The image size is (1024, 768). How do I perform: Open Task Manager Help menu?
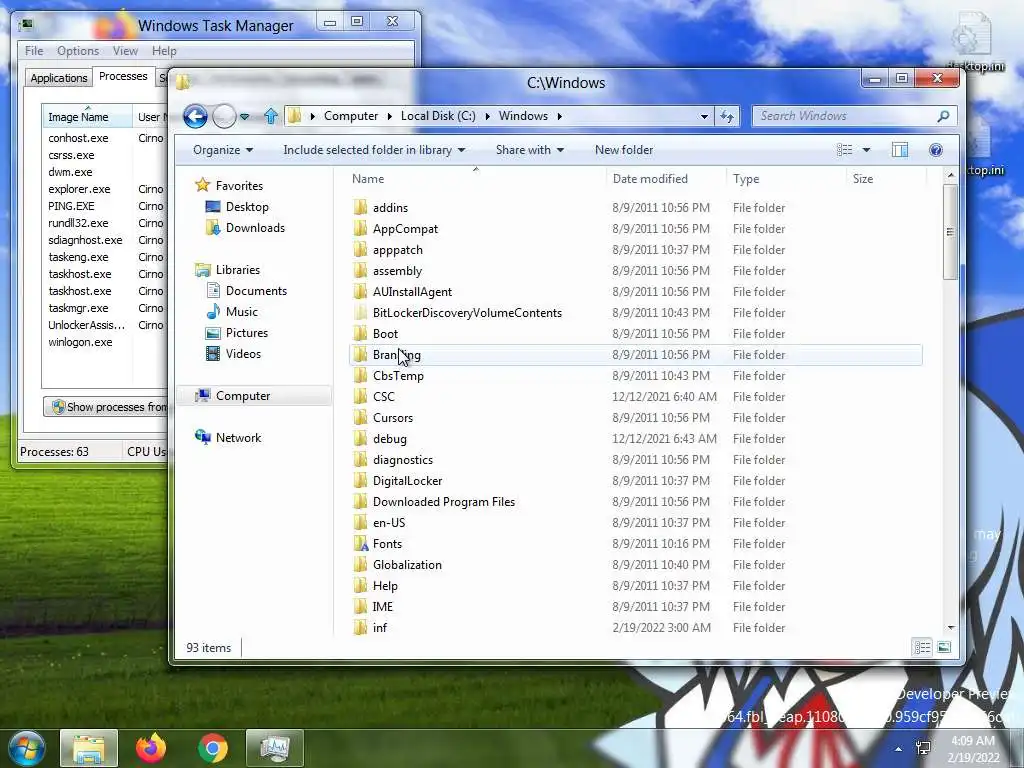(164, 51)
